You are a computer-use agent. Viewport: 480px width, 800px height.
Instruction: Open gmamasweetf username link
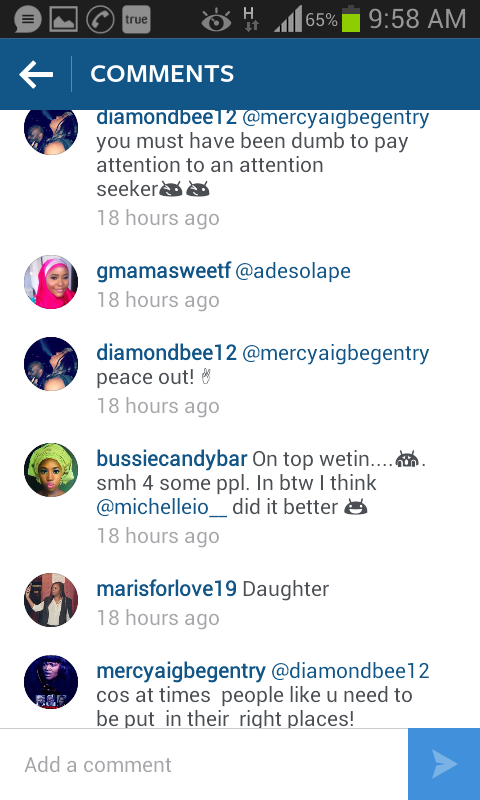click(163, 271)
